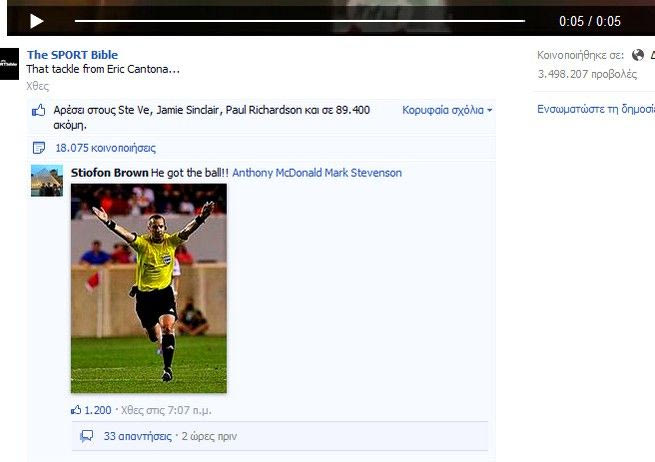Open Stiofon Brown's profile name
This screenshot has width=655, height=462.
point(109,173)
